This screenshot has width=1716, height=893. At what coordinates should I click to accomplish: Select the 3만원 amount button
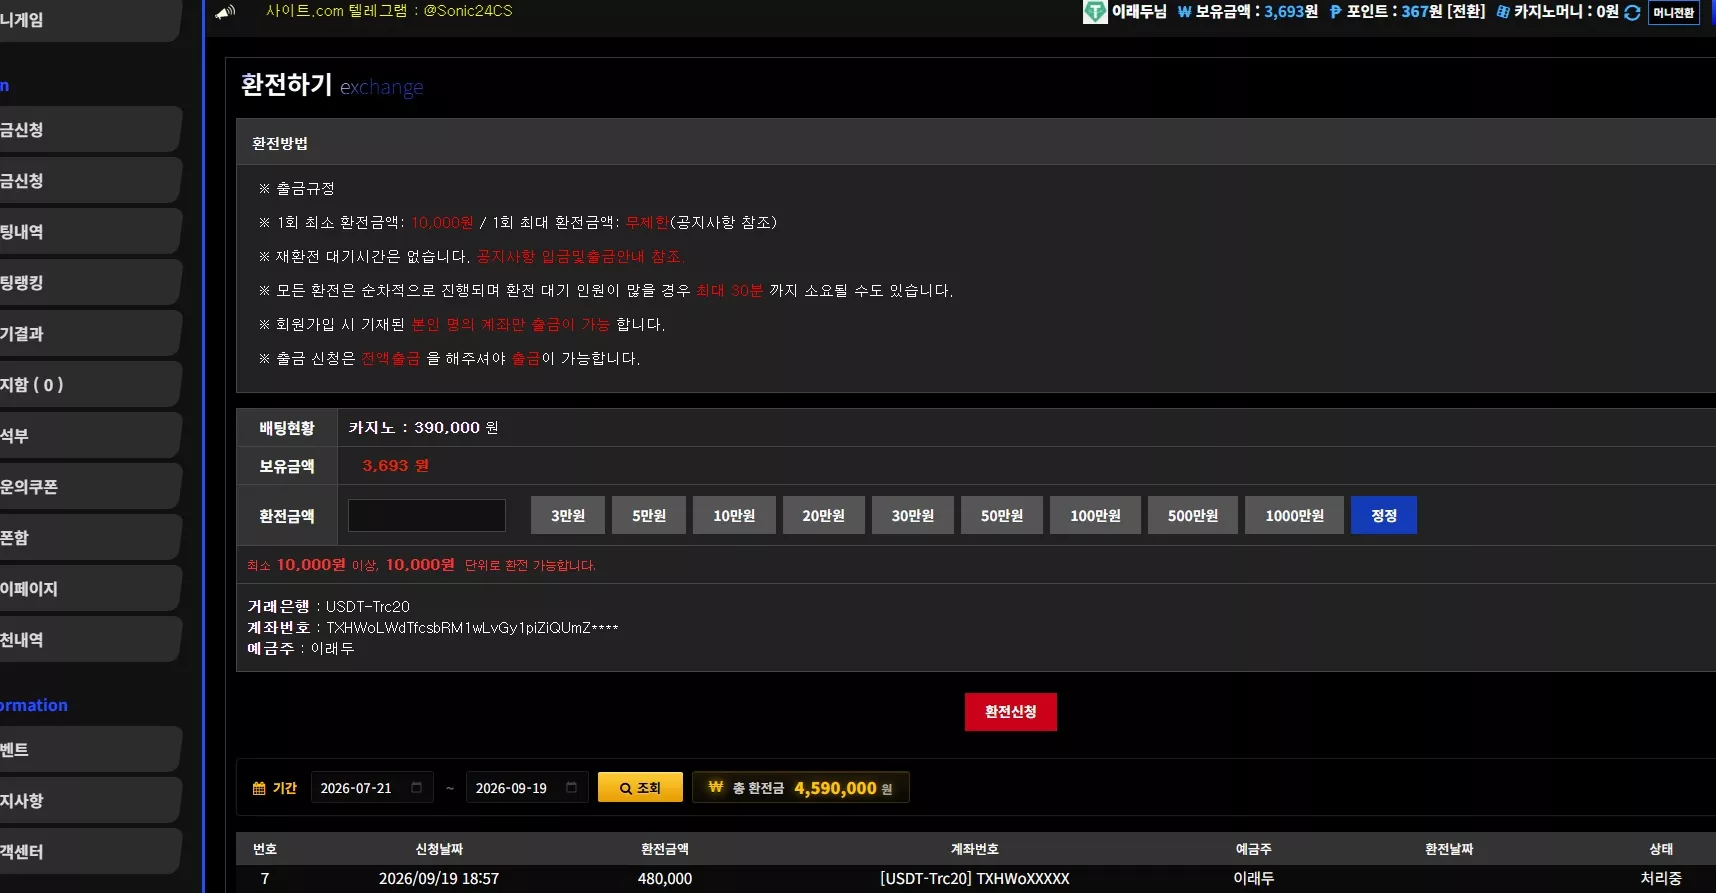(568, 515)
